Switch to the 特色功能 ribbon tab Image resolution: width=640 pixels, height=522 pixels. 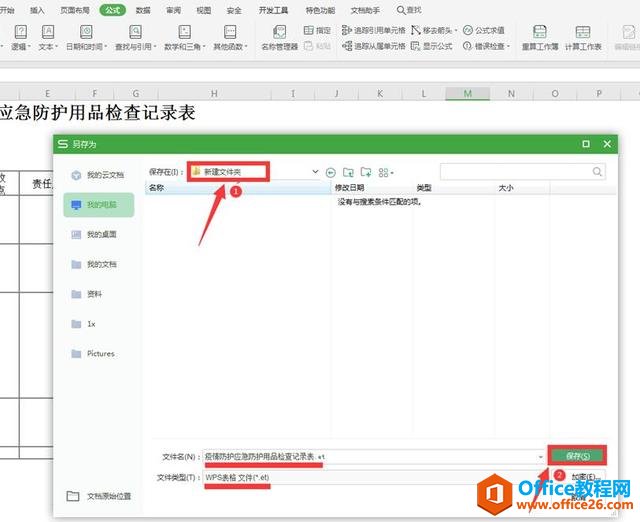[320, 10]
